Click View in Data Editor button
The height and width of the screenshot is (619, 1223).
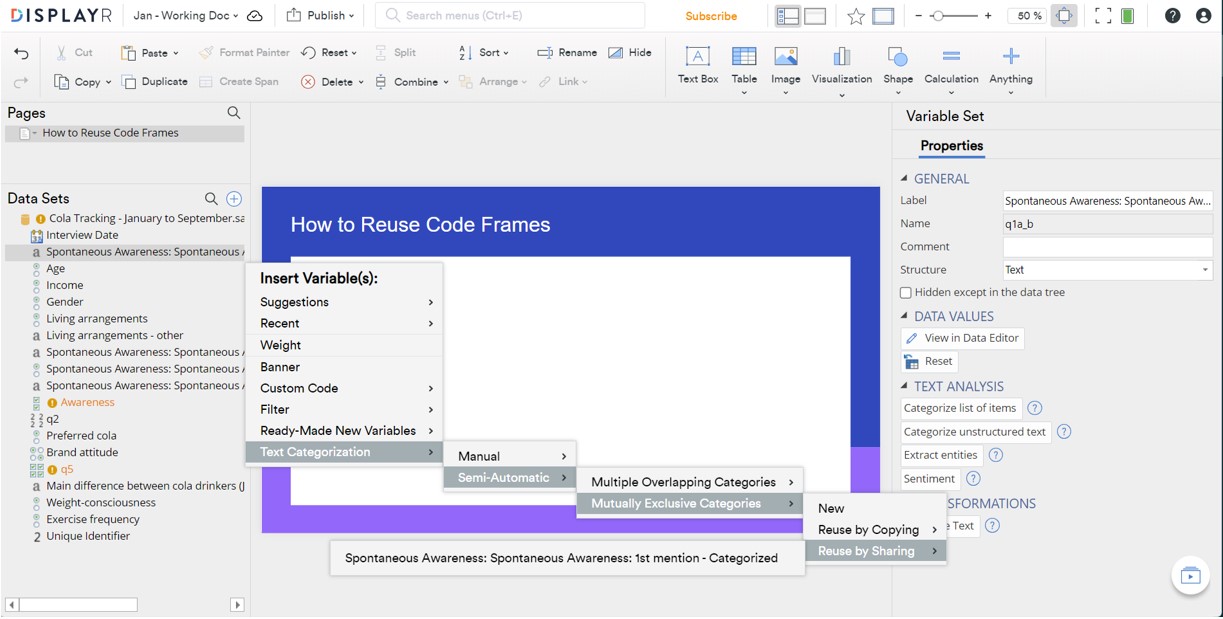click(x=962, y=338)
